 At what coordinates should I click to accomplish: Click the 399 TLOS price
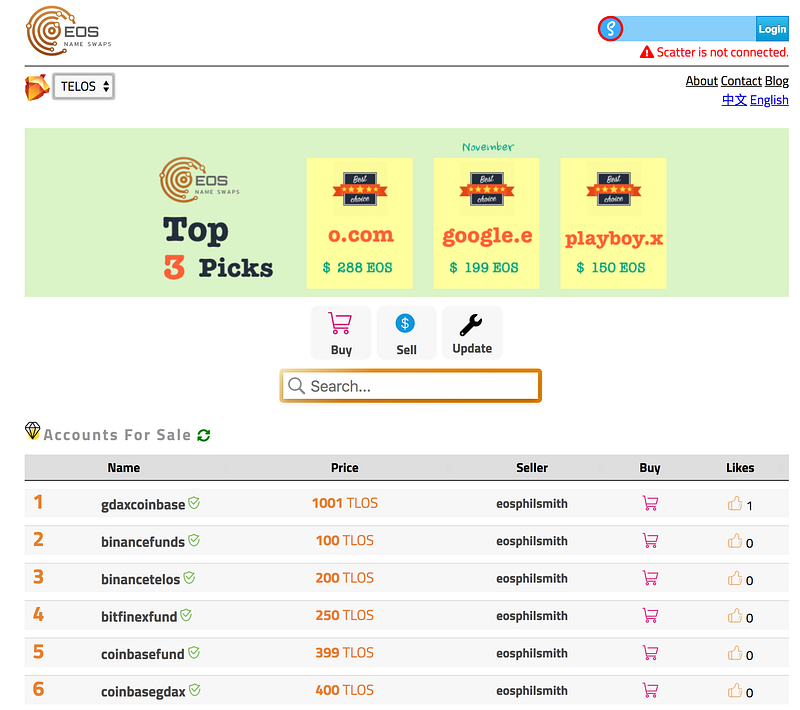click(344, 653)
